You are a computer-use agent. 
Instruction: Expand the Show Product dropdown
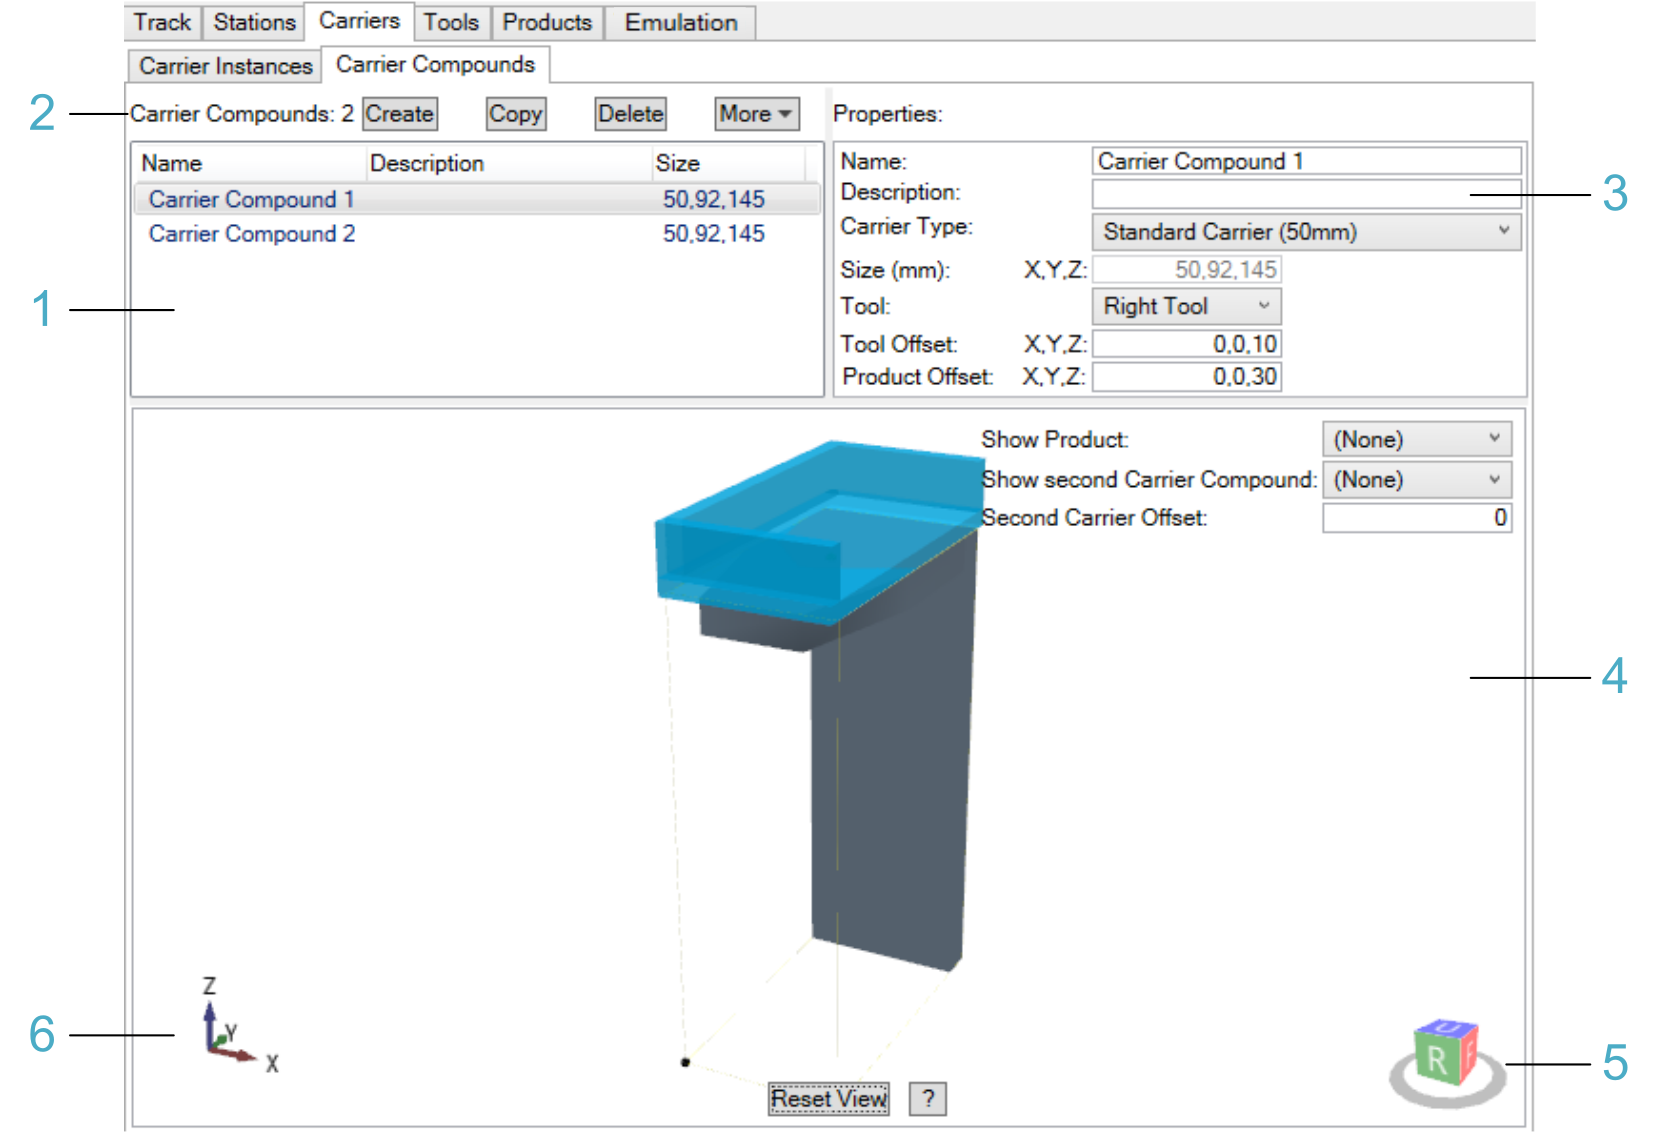coord(1416,440)
